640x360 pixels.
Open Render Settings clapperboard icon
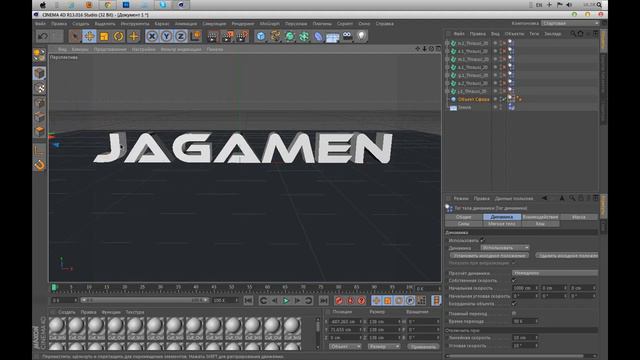(242, 36)
